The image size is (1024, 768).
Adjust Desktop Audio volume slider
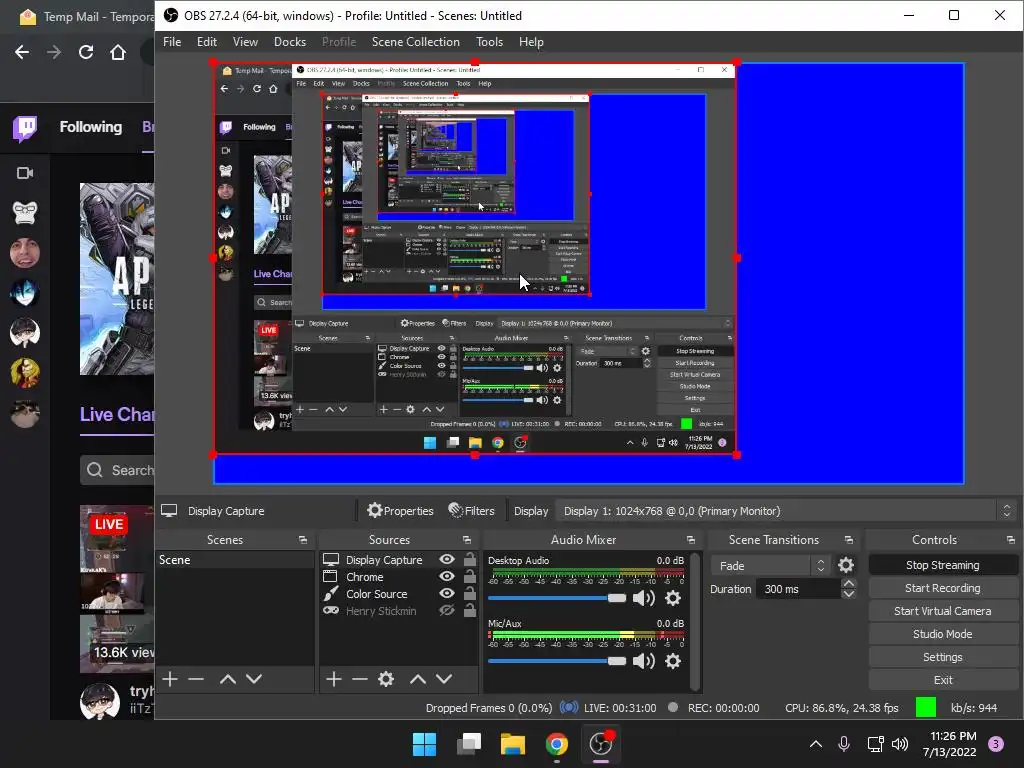556,598
